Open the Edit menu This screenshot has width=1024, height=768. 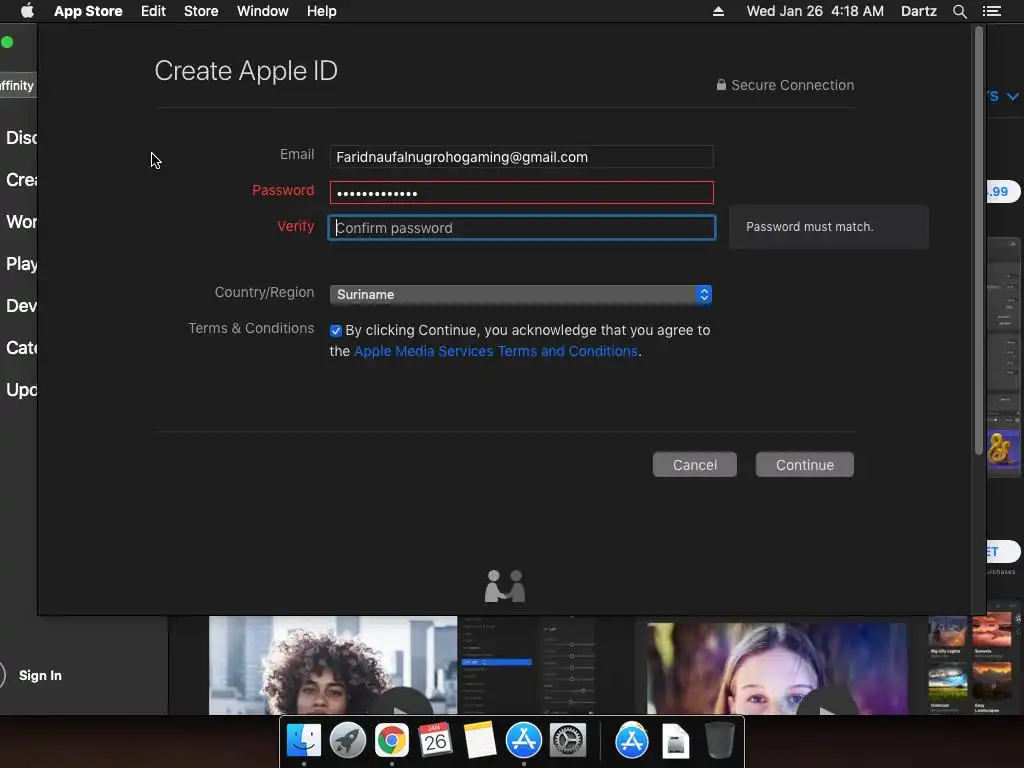153,11
